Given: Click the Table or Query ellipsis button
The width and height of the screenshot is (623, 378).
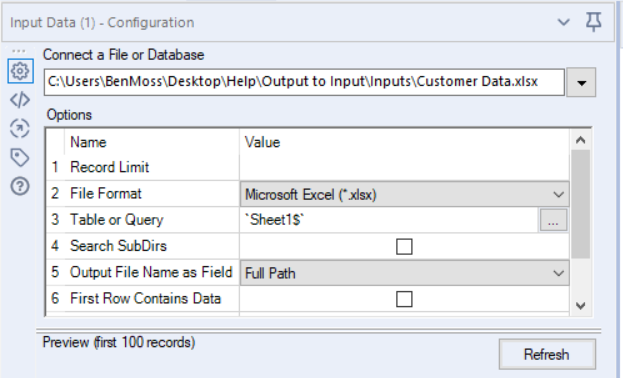Looking at the screenshot, I should [x=553, y=220].
